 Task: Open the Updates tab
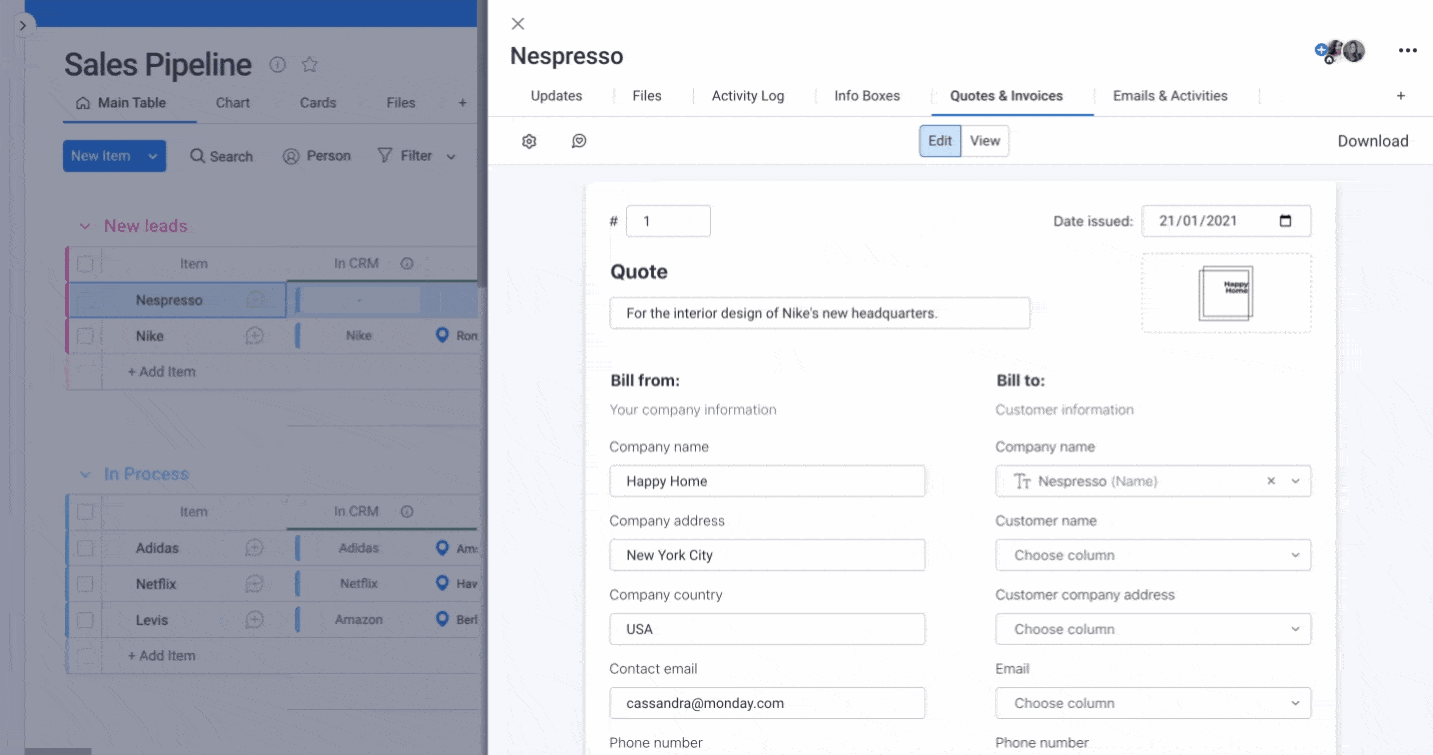(556, 96)
